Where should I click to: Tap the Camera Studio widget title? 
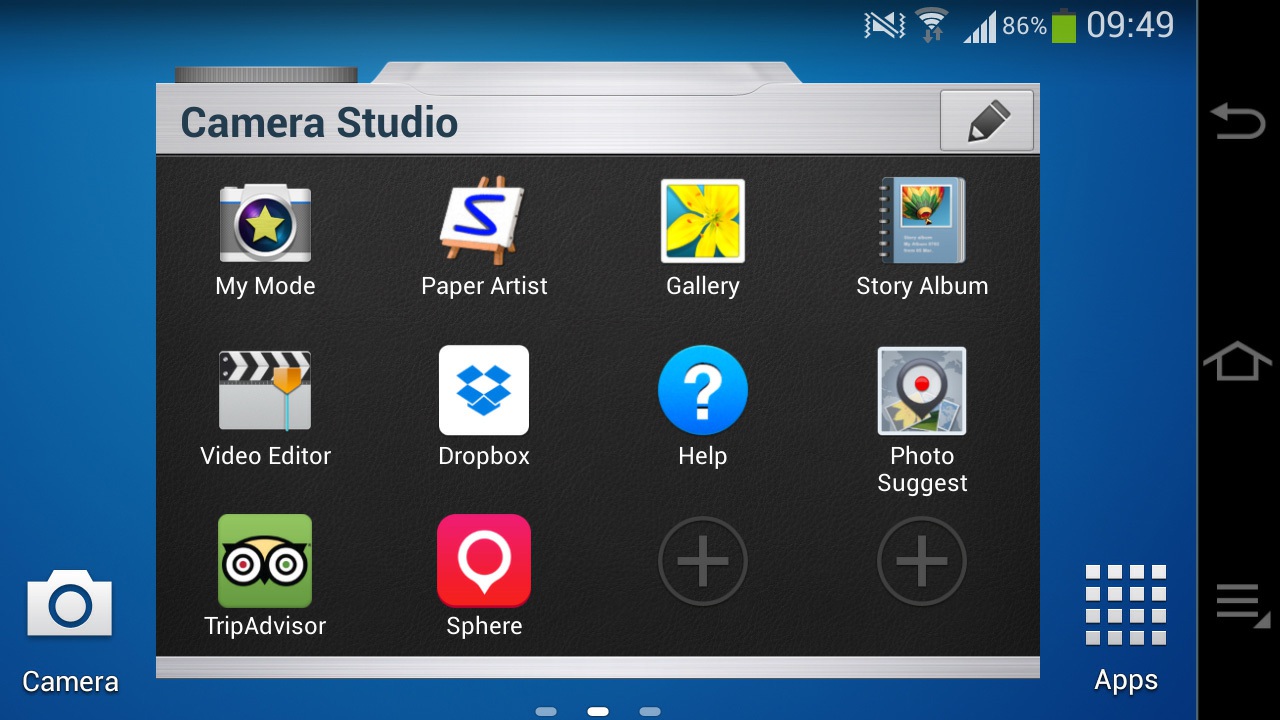(x=319, y=123)
